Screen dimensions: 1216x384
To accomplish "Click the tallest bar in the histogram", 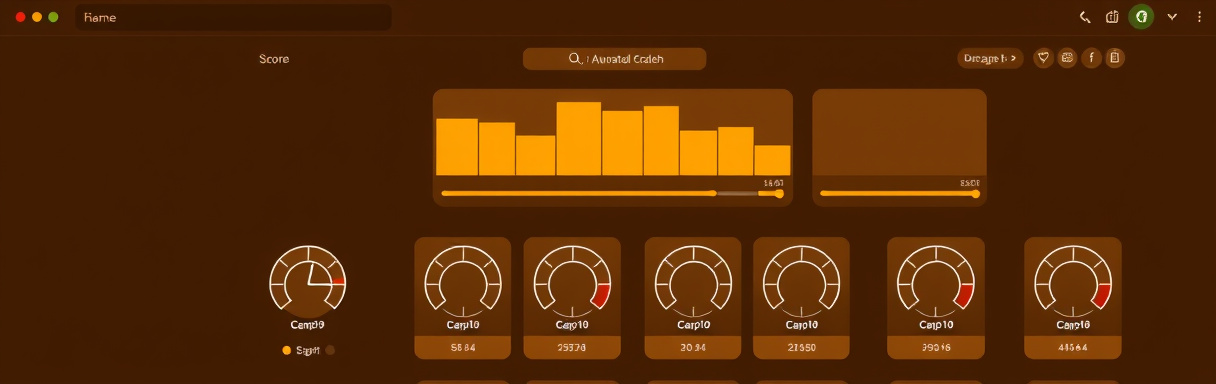I will tap(579, 138).
